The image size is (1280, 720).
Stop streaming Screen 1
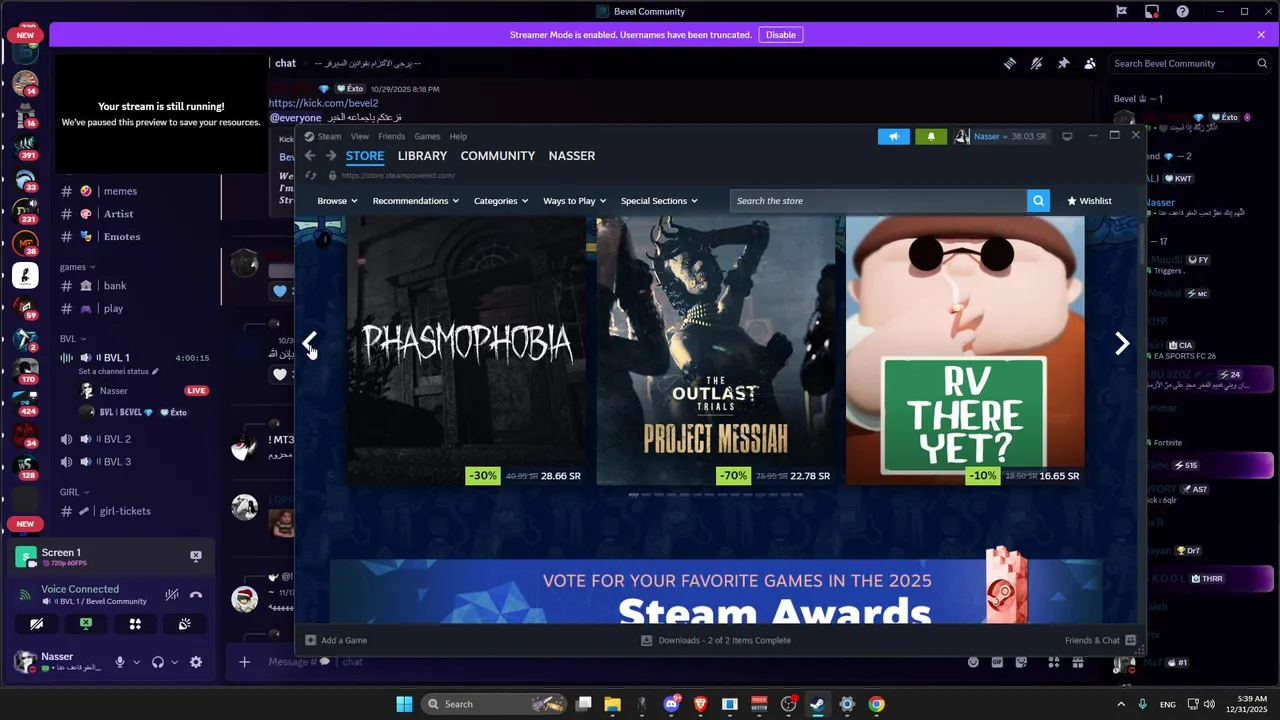pyautogui.click(x=196, y=556)
